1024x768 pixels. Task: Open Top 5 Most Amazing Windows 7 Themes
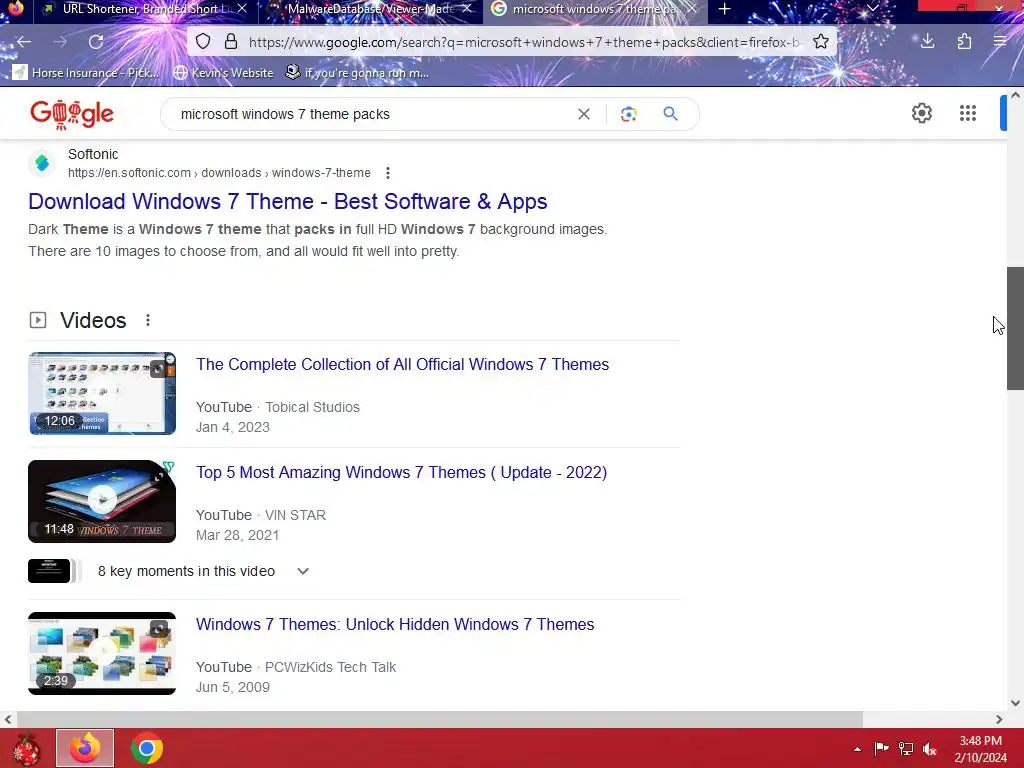point(402,472)
